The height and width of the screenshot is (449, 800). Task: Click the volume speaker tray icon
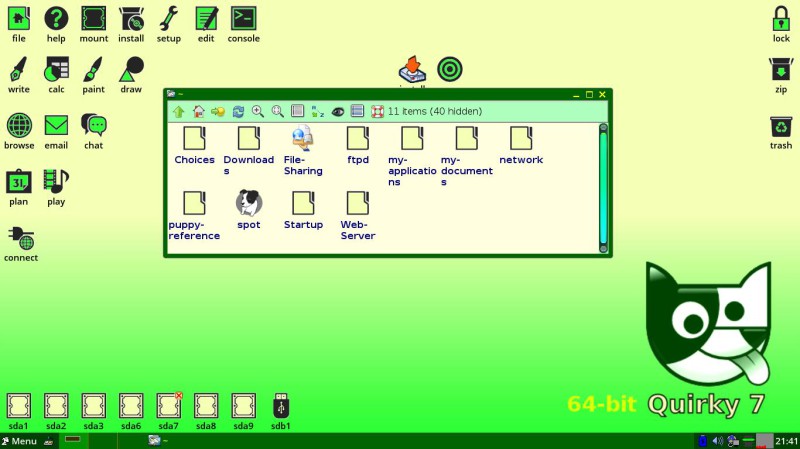click(x=718, y=440)
